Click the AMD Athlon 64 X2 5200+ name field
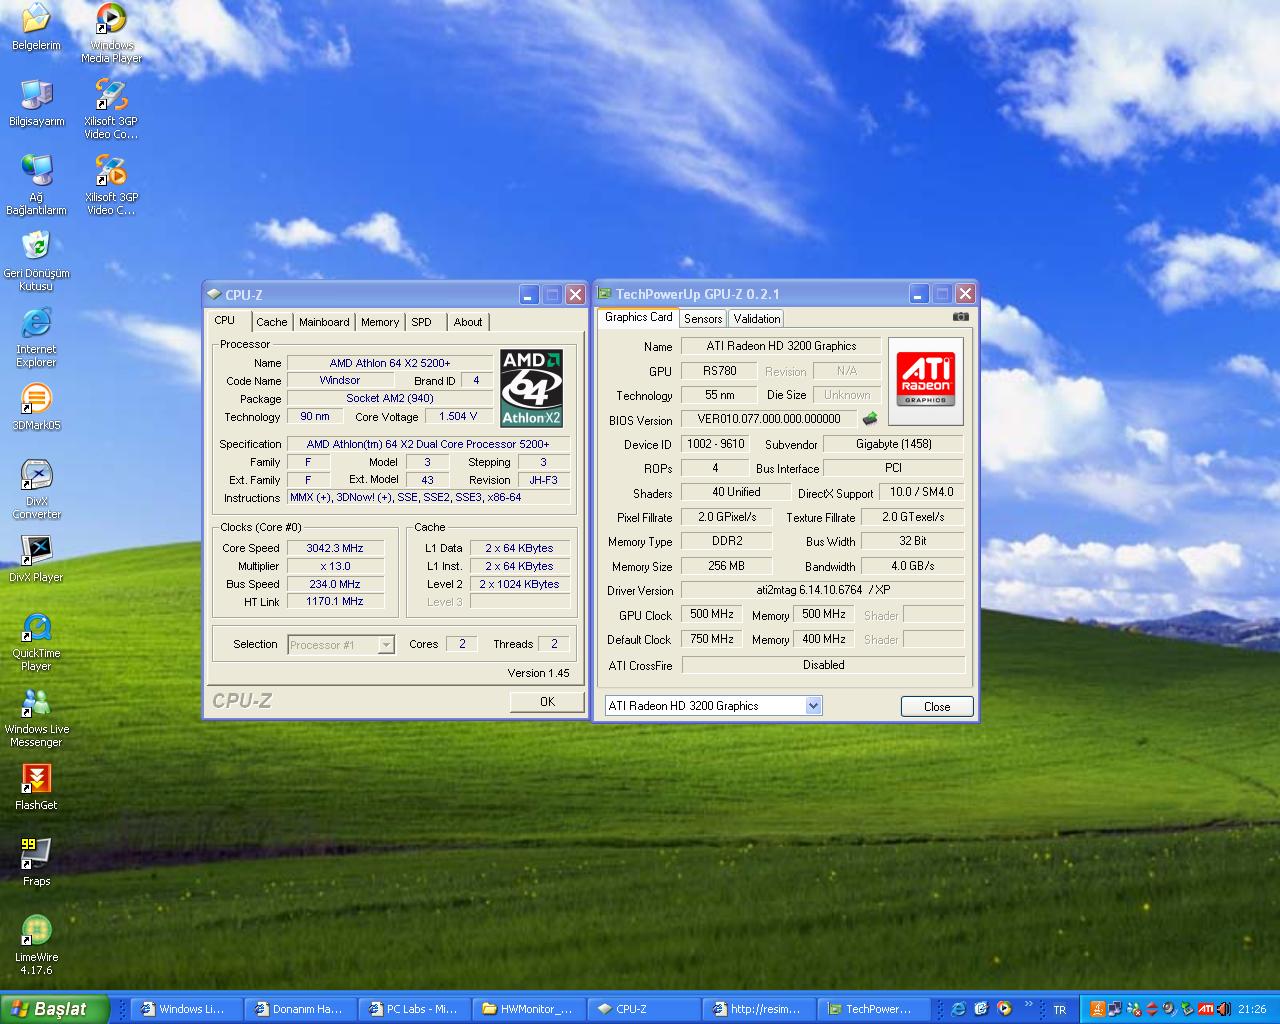The image size is (1280, 1024). 390,363
